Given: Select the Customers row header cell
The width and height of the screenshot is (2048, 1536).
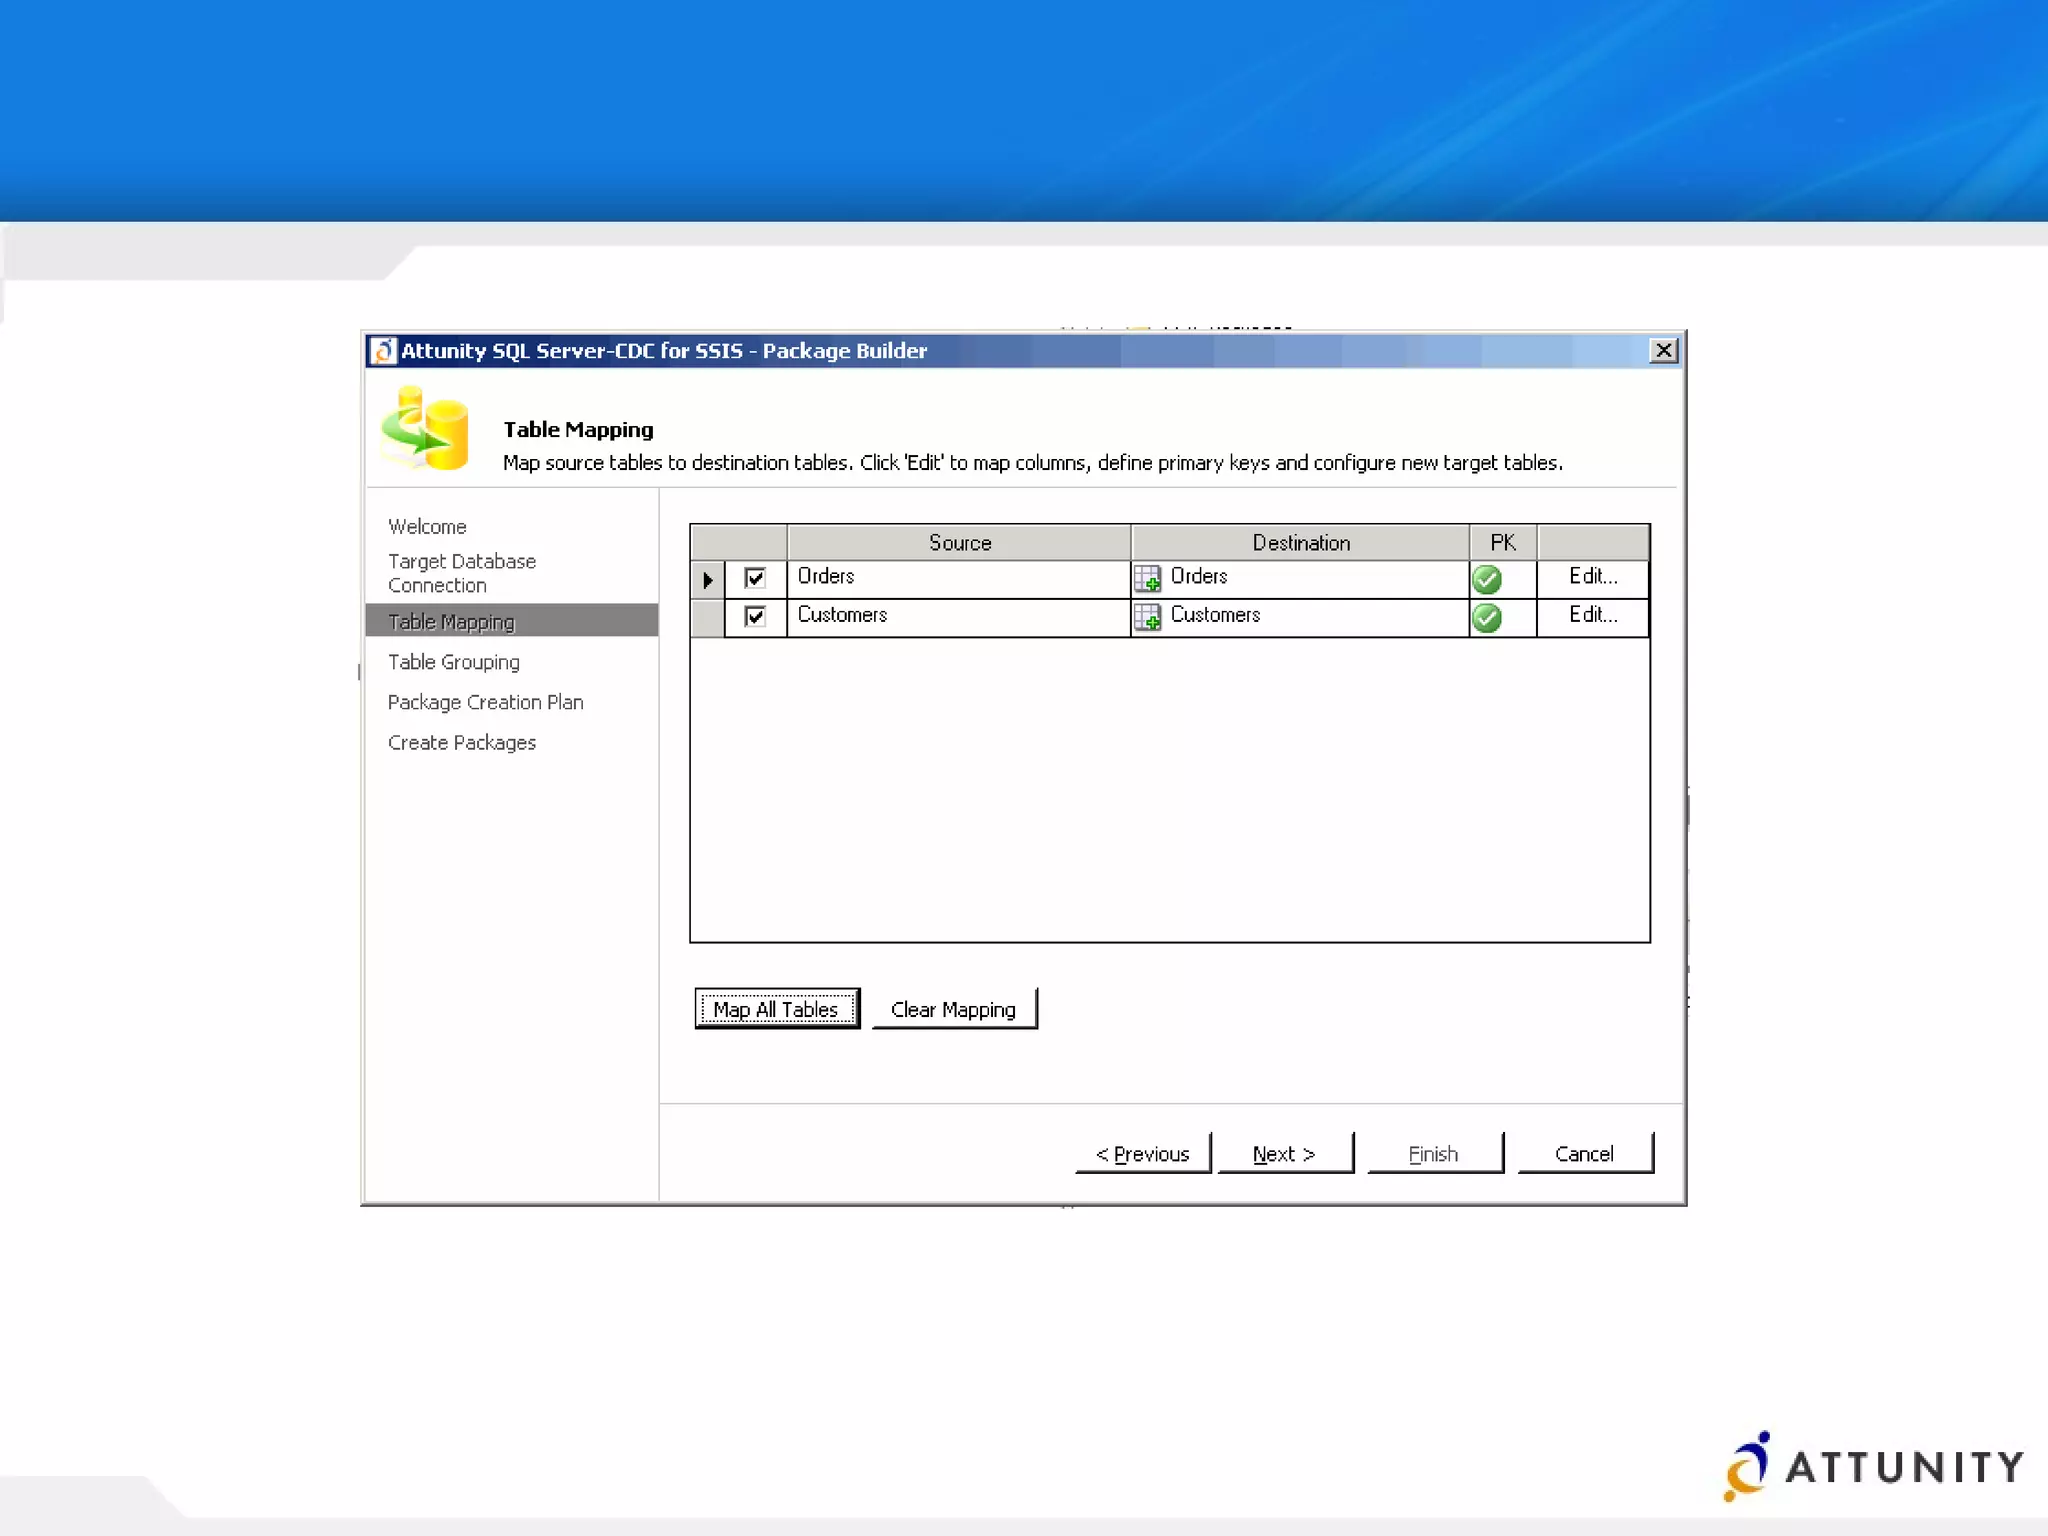Looking at the screenshot, I should click(708, 617).
